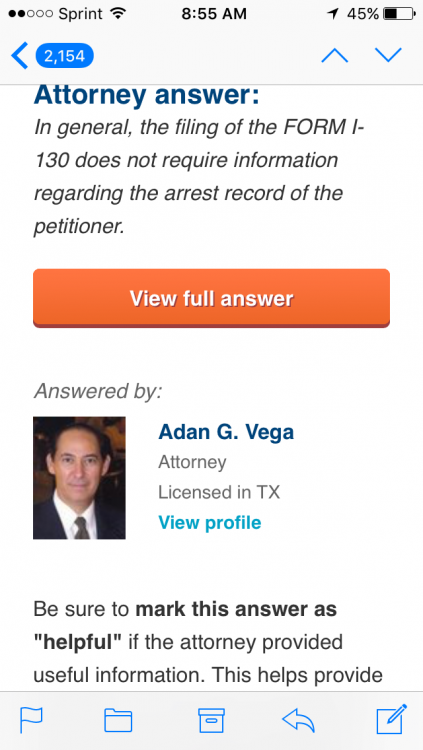
Task: Open the 2,154 unread mailbox badge
Action: (x=64, y=56)
